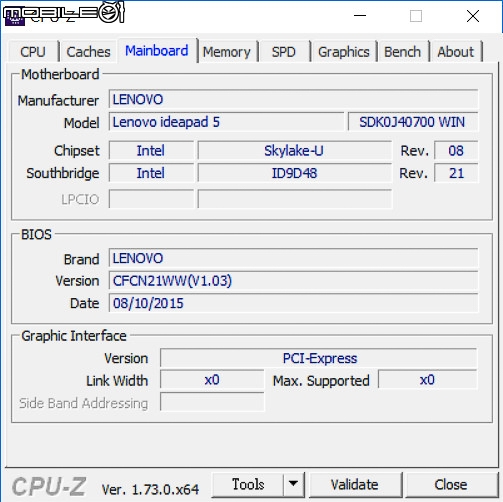Click the Link Width x0 field

pos(212,380)
